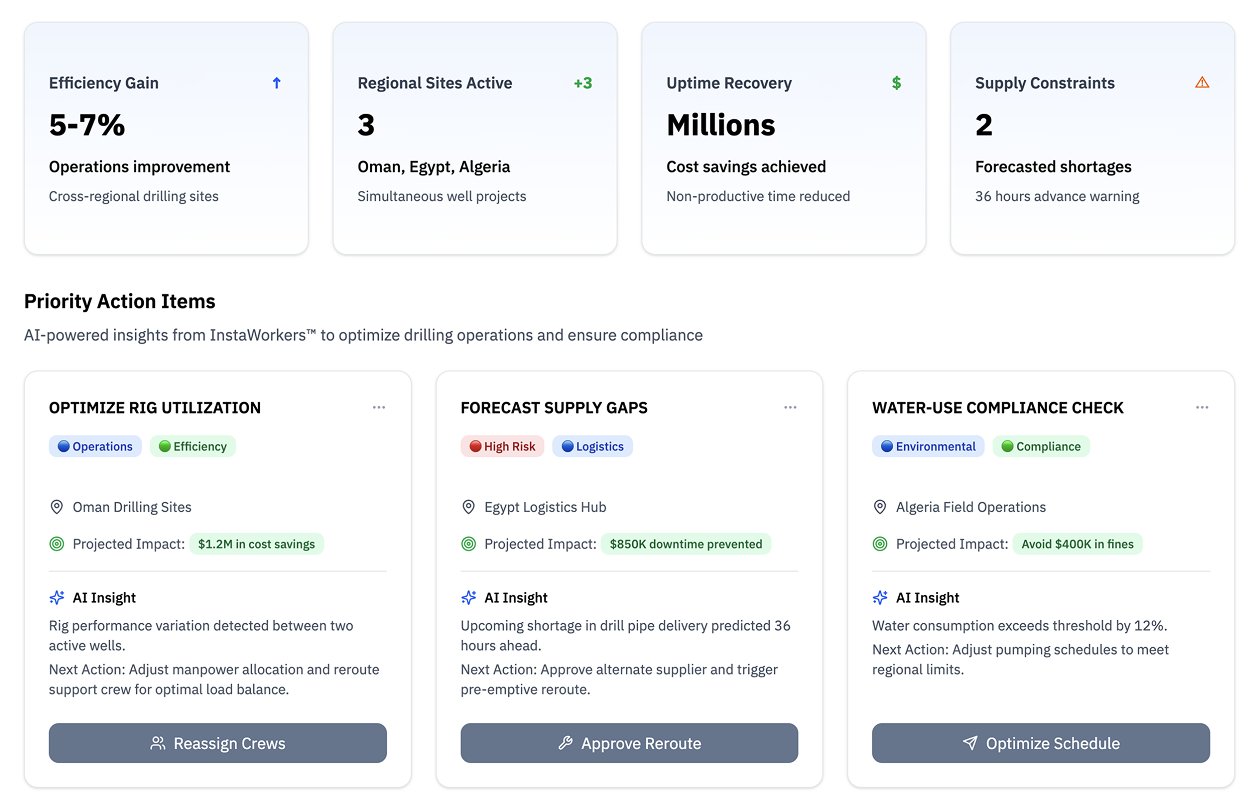
Task: Open the three-dot menu on Water-Use Compliance Check
Action: click(1202, 407)
